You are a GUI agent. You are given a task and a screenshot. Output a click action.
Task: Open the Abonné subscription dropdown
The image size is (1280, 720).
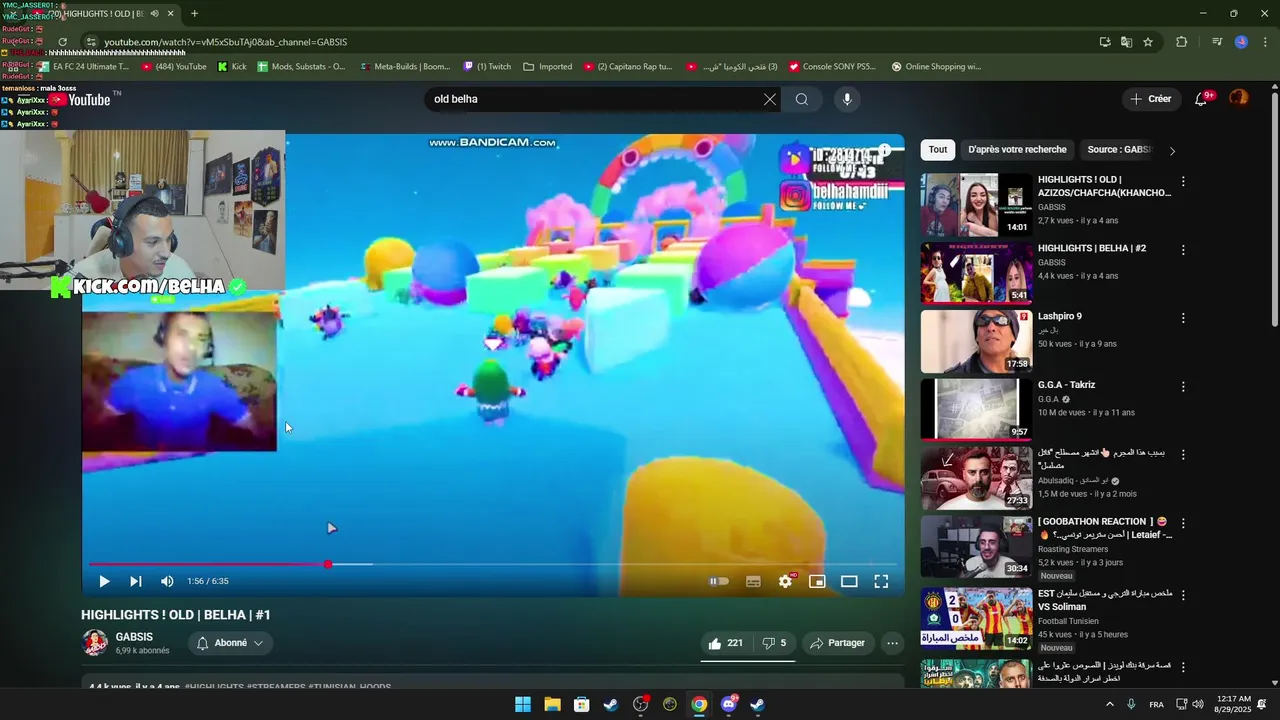(x=230, y=643)
